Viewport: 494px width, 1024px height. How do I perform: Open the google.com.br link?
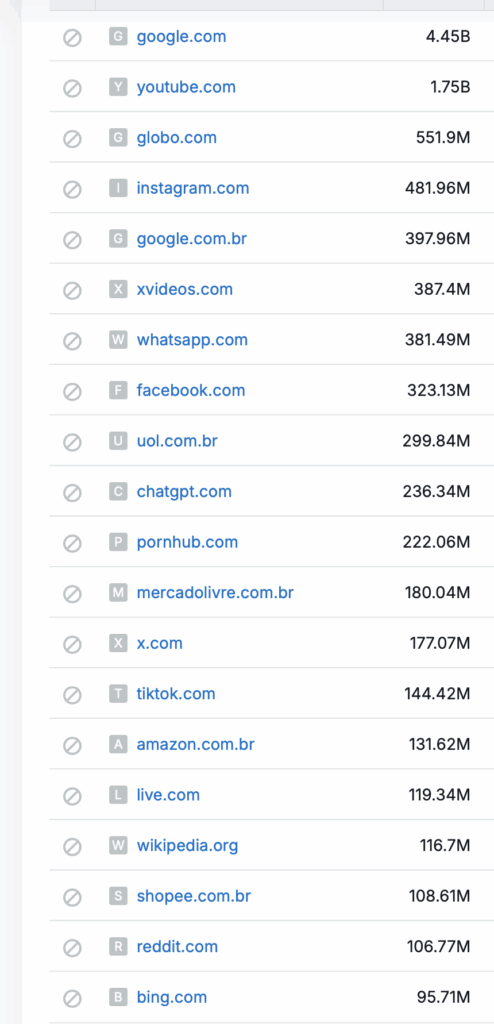pyautogui.click(x=191, y=238)
